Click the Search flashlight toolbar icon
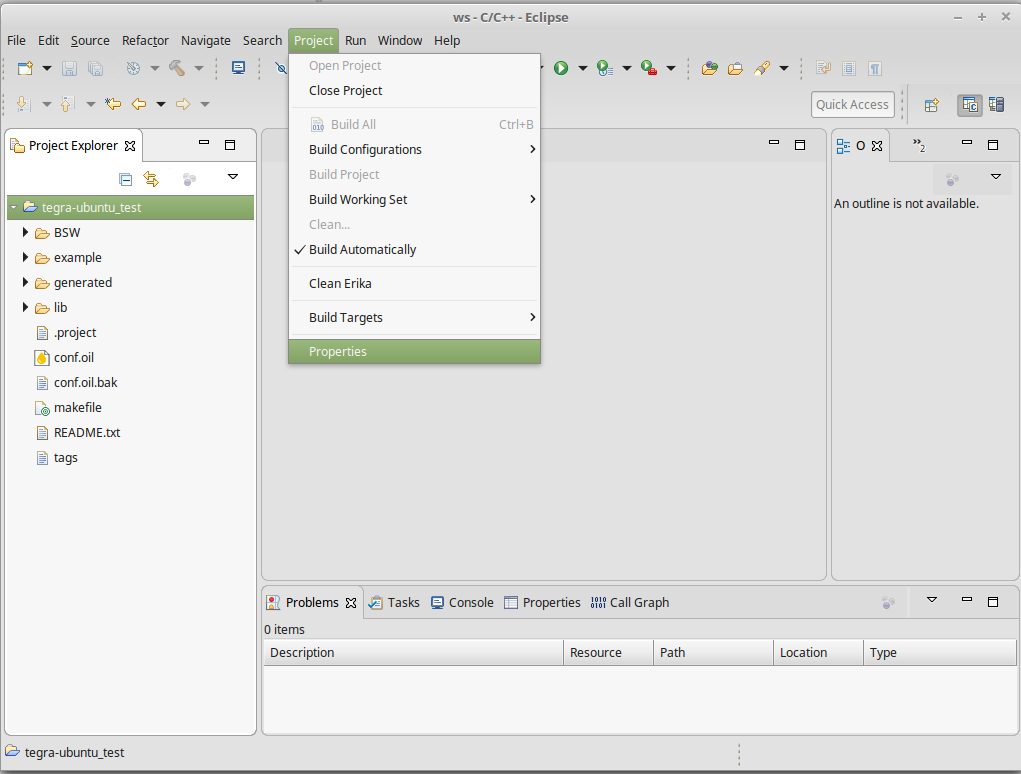Viewport: 1021px width, 774px height. 762,68
